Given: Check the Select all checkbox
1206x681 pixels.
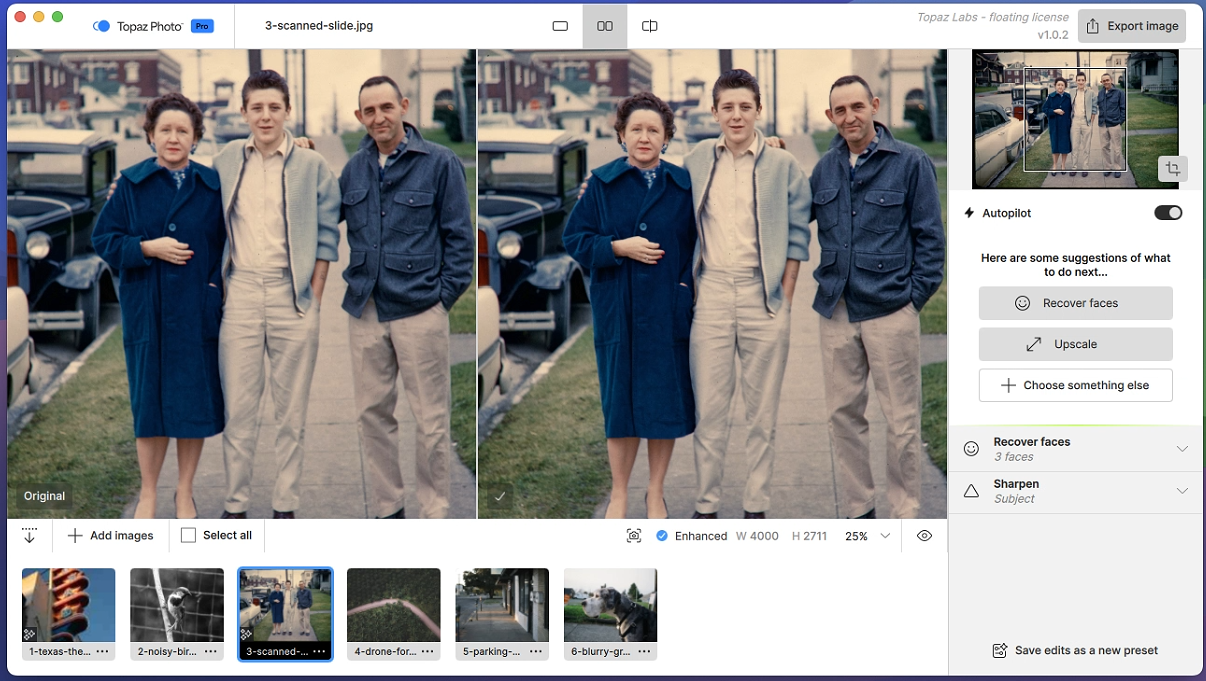Looking at the screenshot, I should [x=188, y=535].
